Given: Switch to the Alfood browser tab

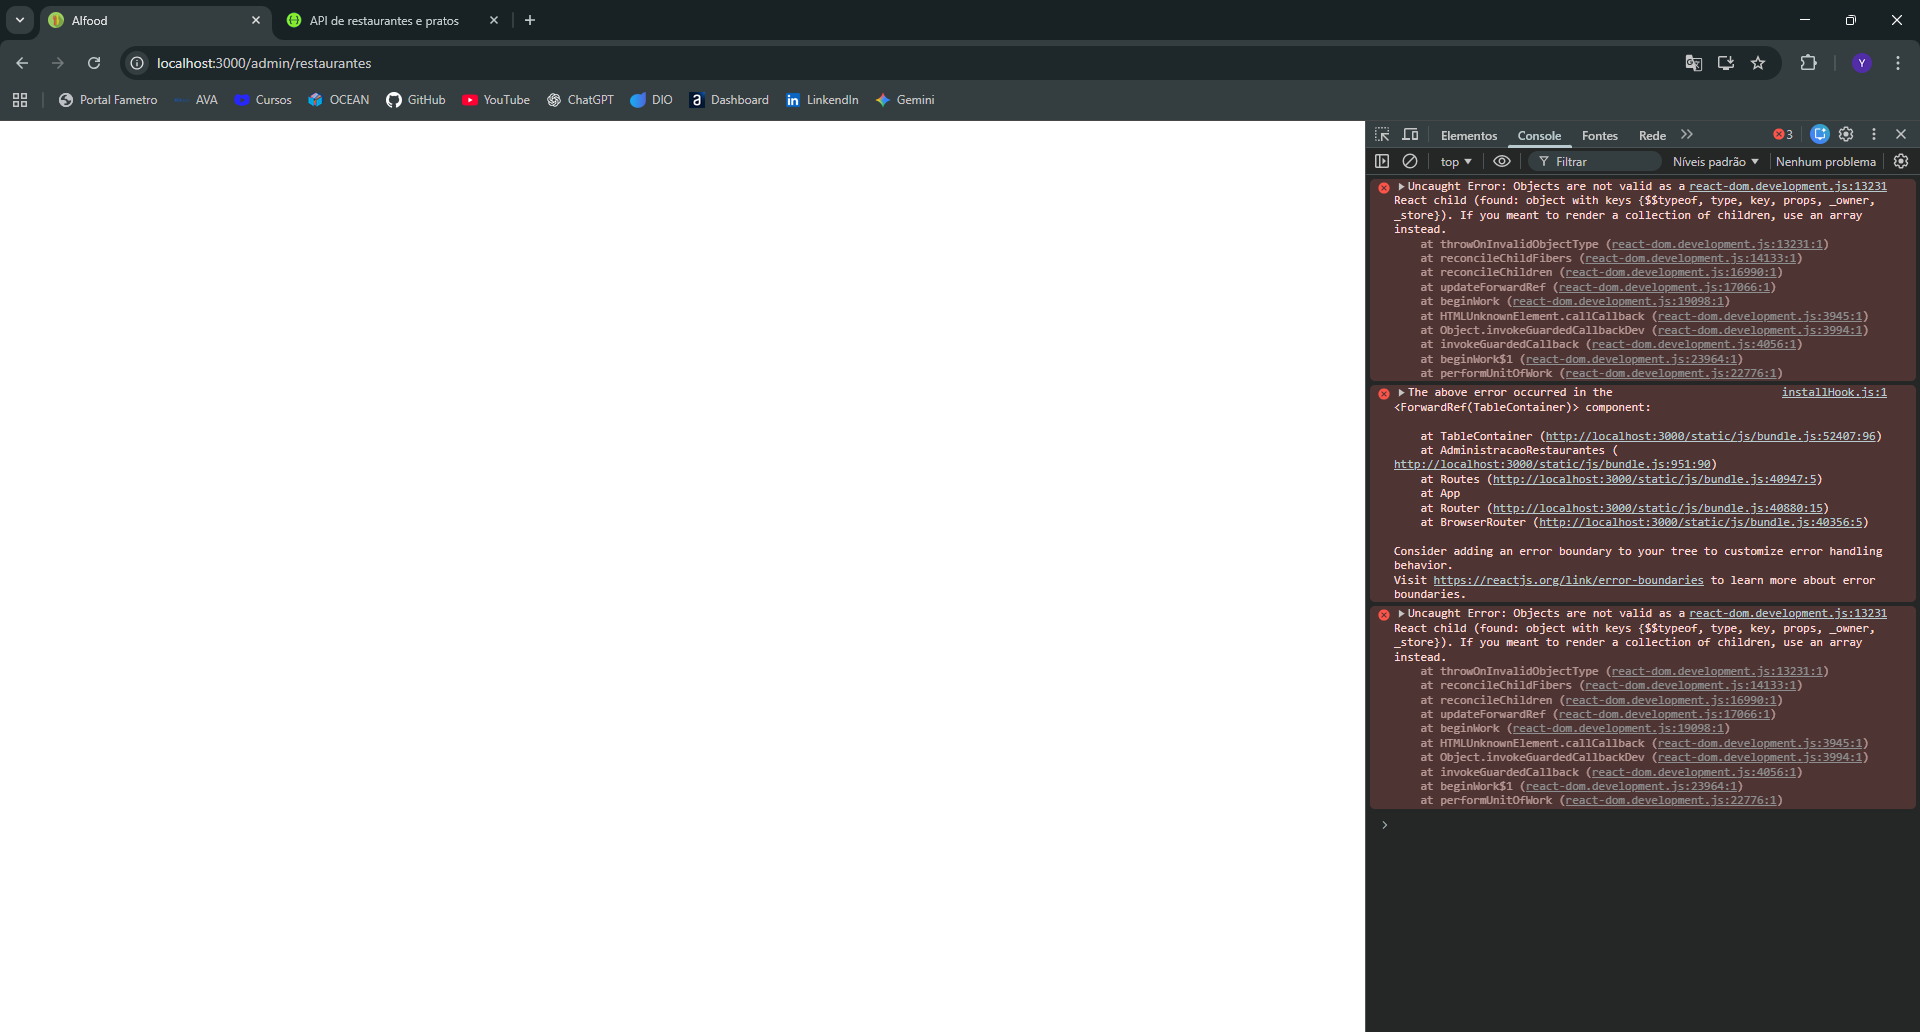Looking at the screenshot, I should (x=156, y=20).
